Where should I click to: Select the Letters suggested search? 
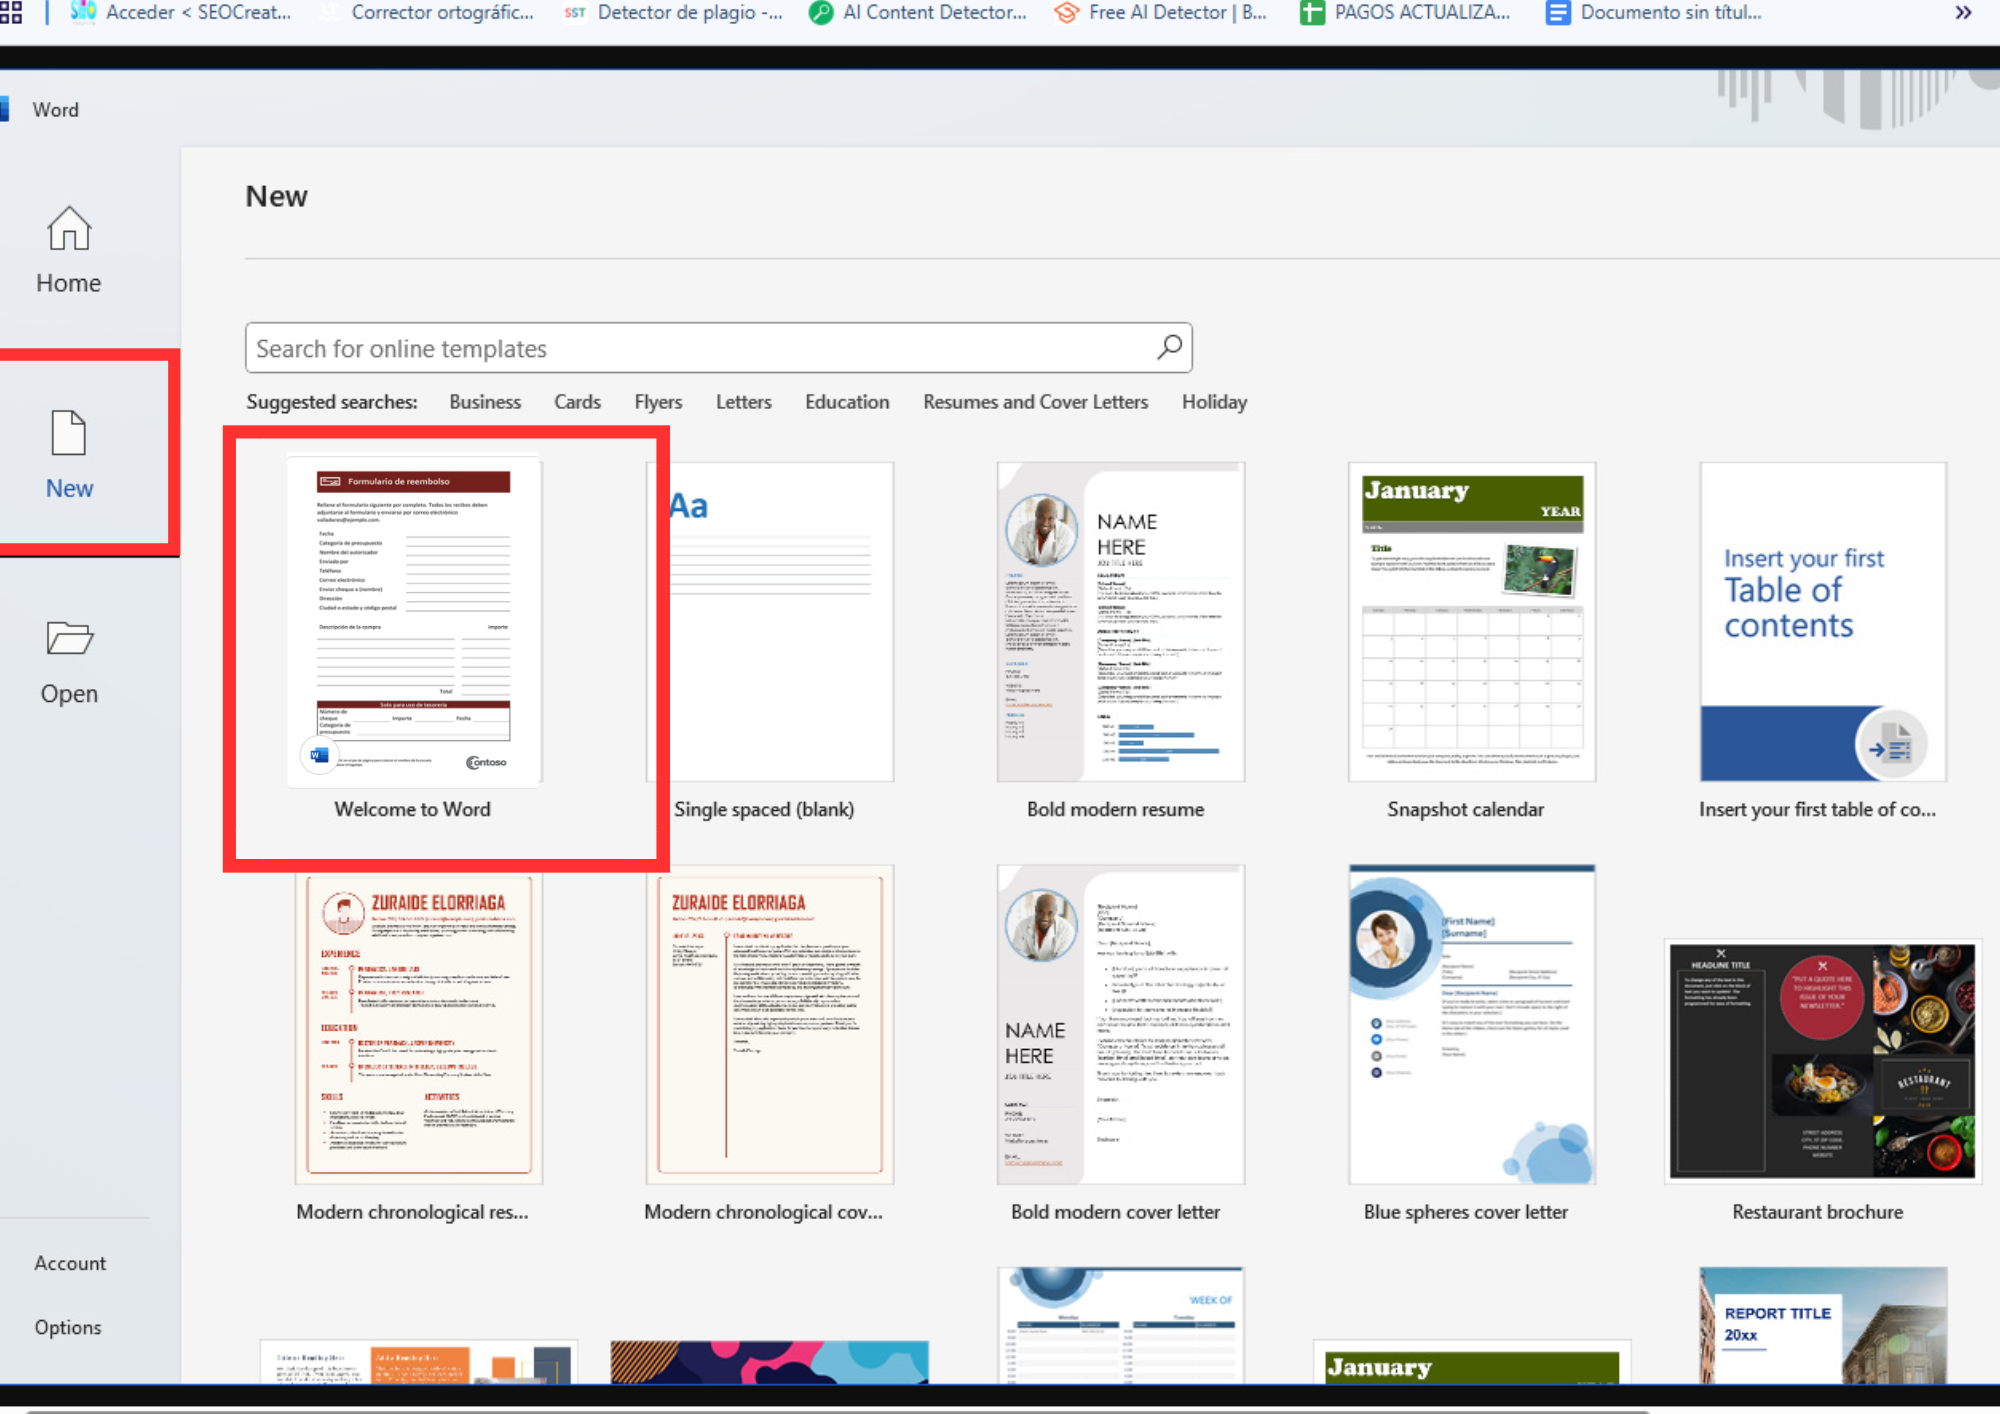tap(743, 402)
